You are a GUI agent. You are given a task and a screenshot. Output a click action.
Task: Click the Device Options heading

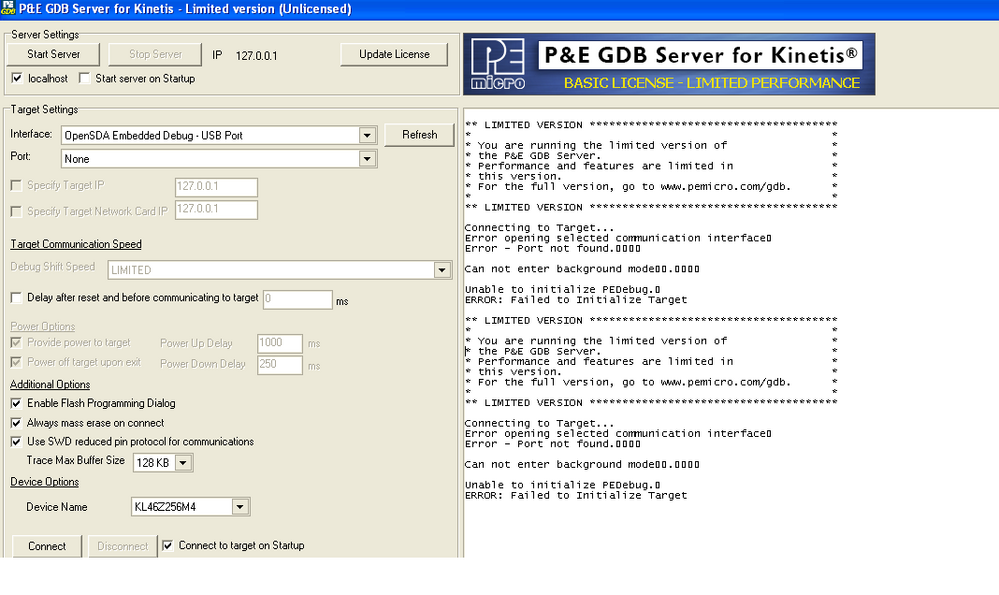click(x=45, y=482)
